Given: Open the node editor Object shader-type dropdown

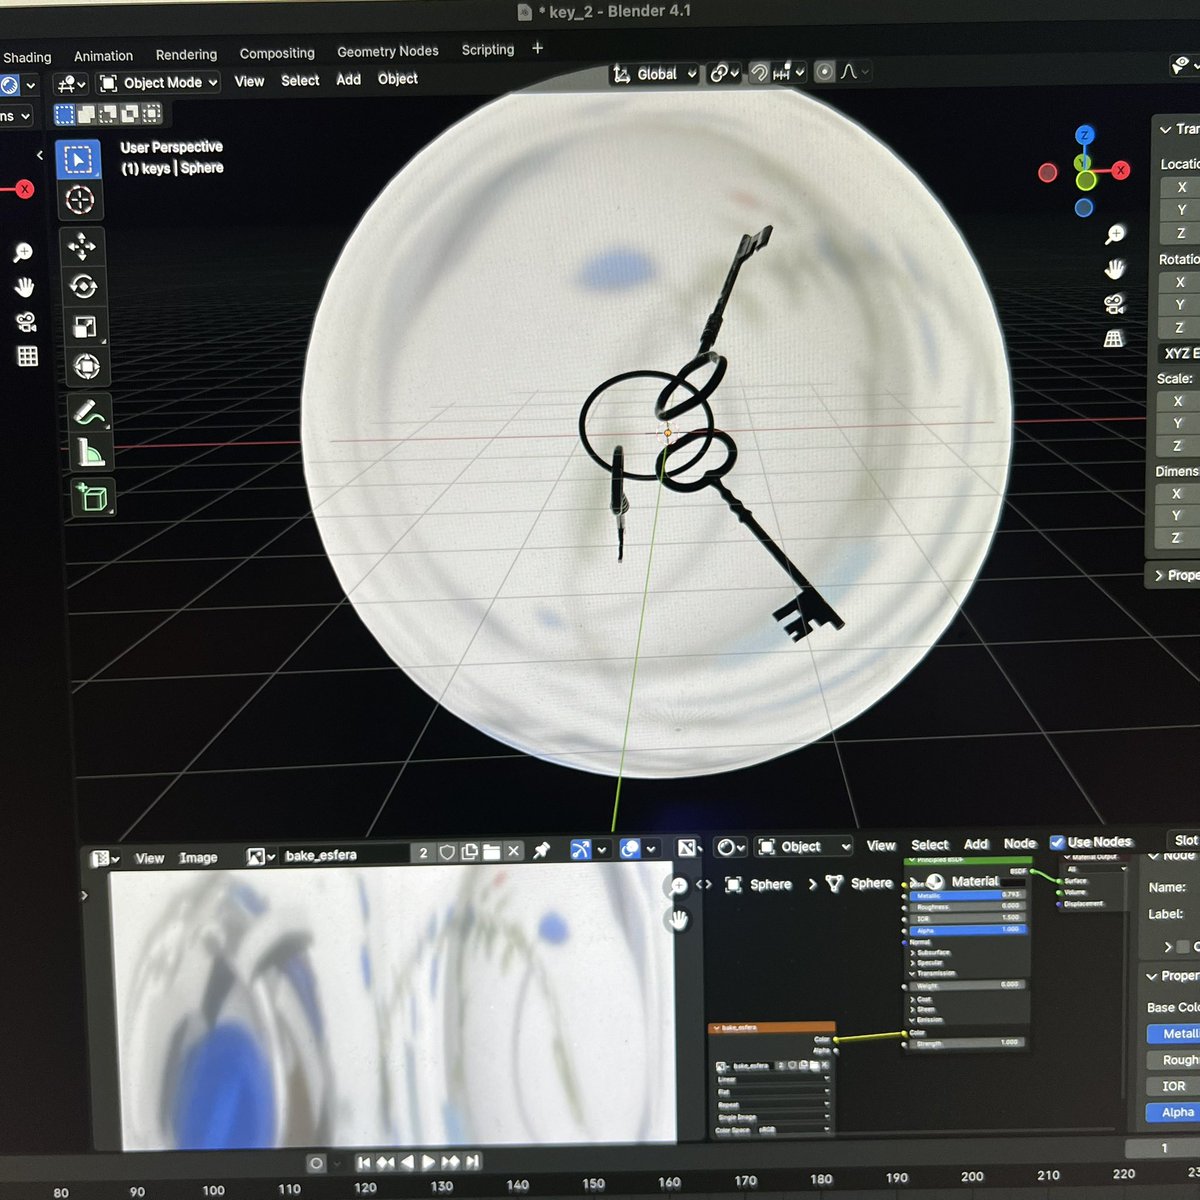Looking at the screenshot, I should (x=804, y=847).
